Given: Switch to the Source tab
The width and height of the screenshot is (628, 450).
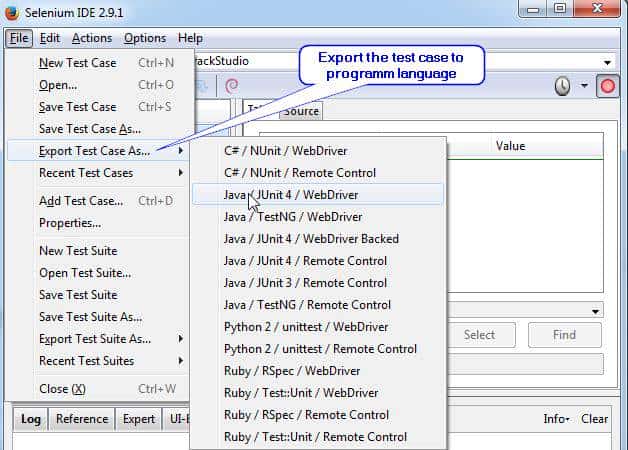Looking at the screenshot, I should coord(300,111).
